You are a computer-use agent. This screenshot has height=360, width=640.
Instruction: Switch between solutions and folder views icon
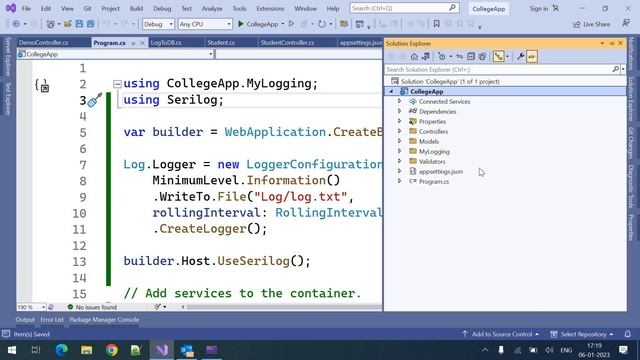pos(426,56)
